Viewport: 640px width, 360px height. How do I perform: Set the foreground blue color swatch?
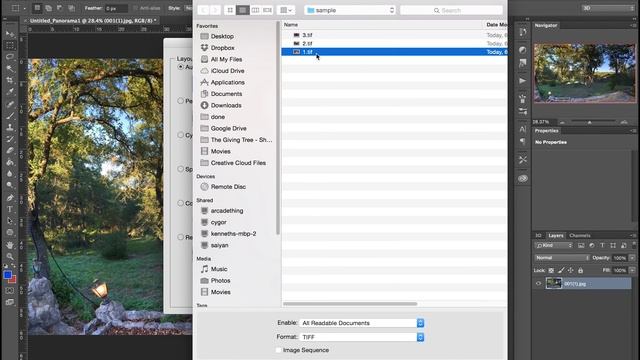pyautogui.click(x=7, y=276)
